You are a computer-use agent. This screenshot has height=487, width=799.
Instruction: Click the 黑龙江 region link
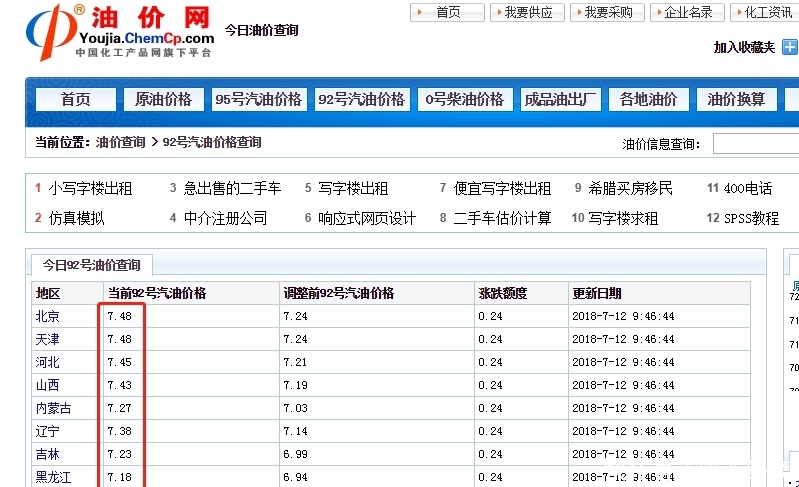tap(54, 477)
